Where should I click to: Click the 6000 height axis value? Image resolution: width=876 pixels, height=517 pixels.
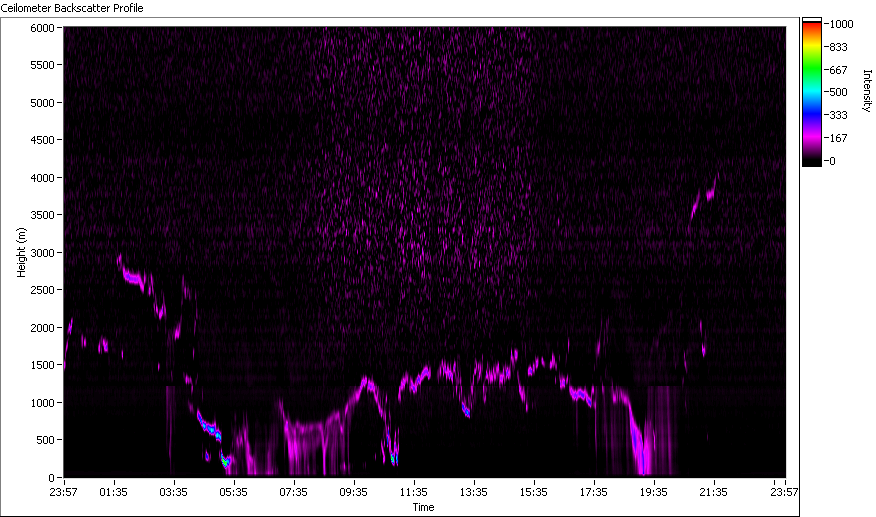[x=42, y=28]
